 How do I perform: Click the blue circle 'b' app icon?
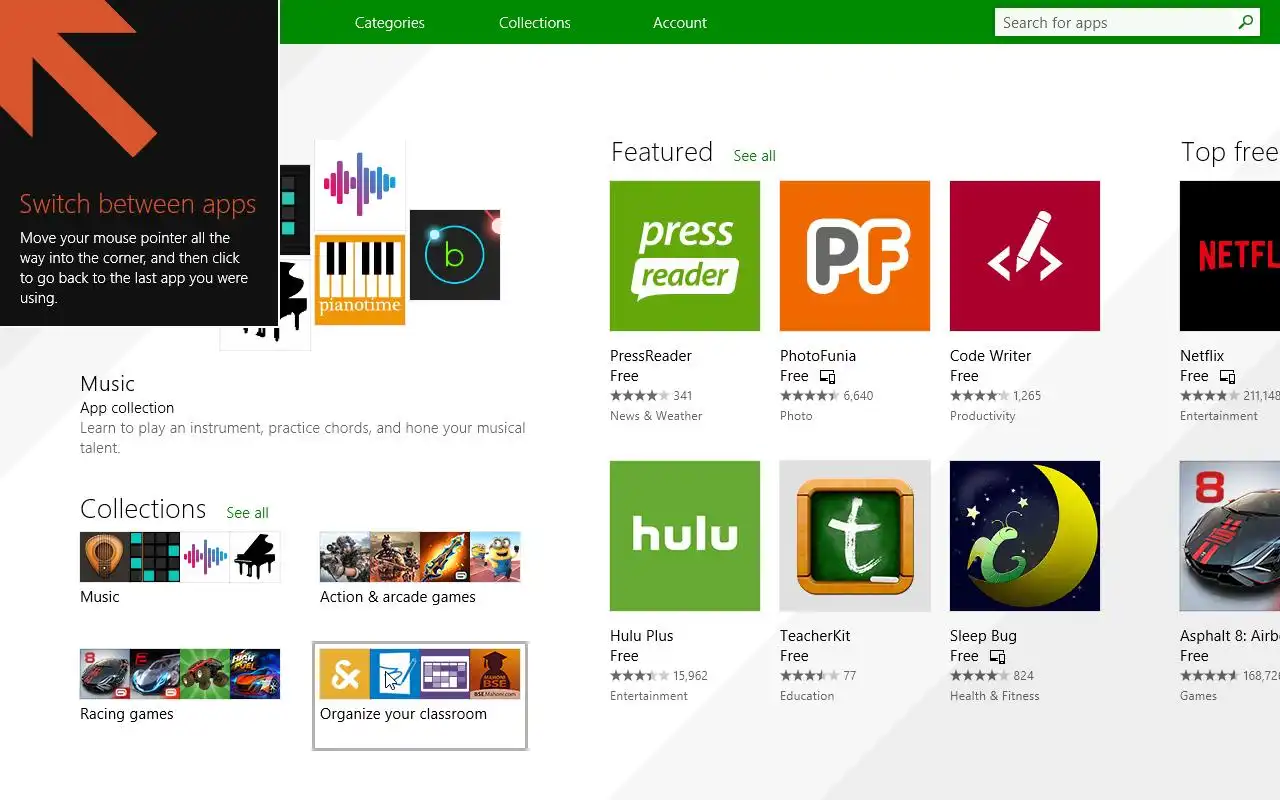click(455, 255)
